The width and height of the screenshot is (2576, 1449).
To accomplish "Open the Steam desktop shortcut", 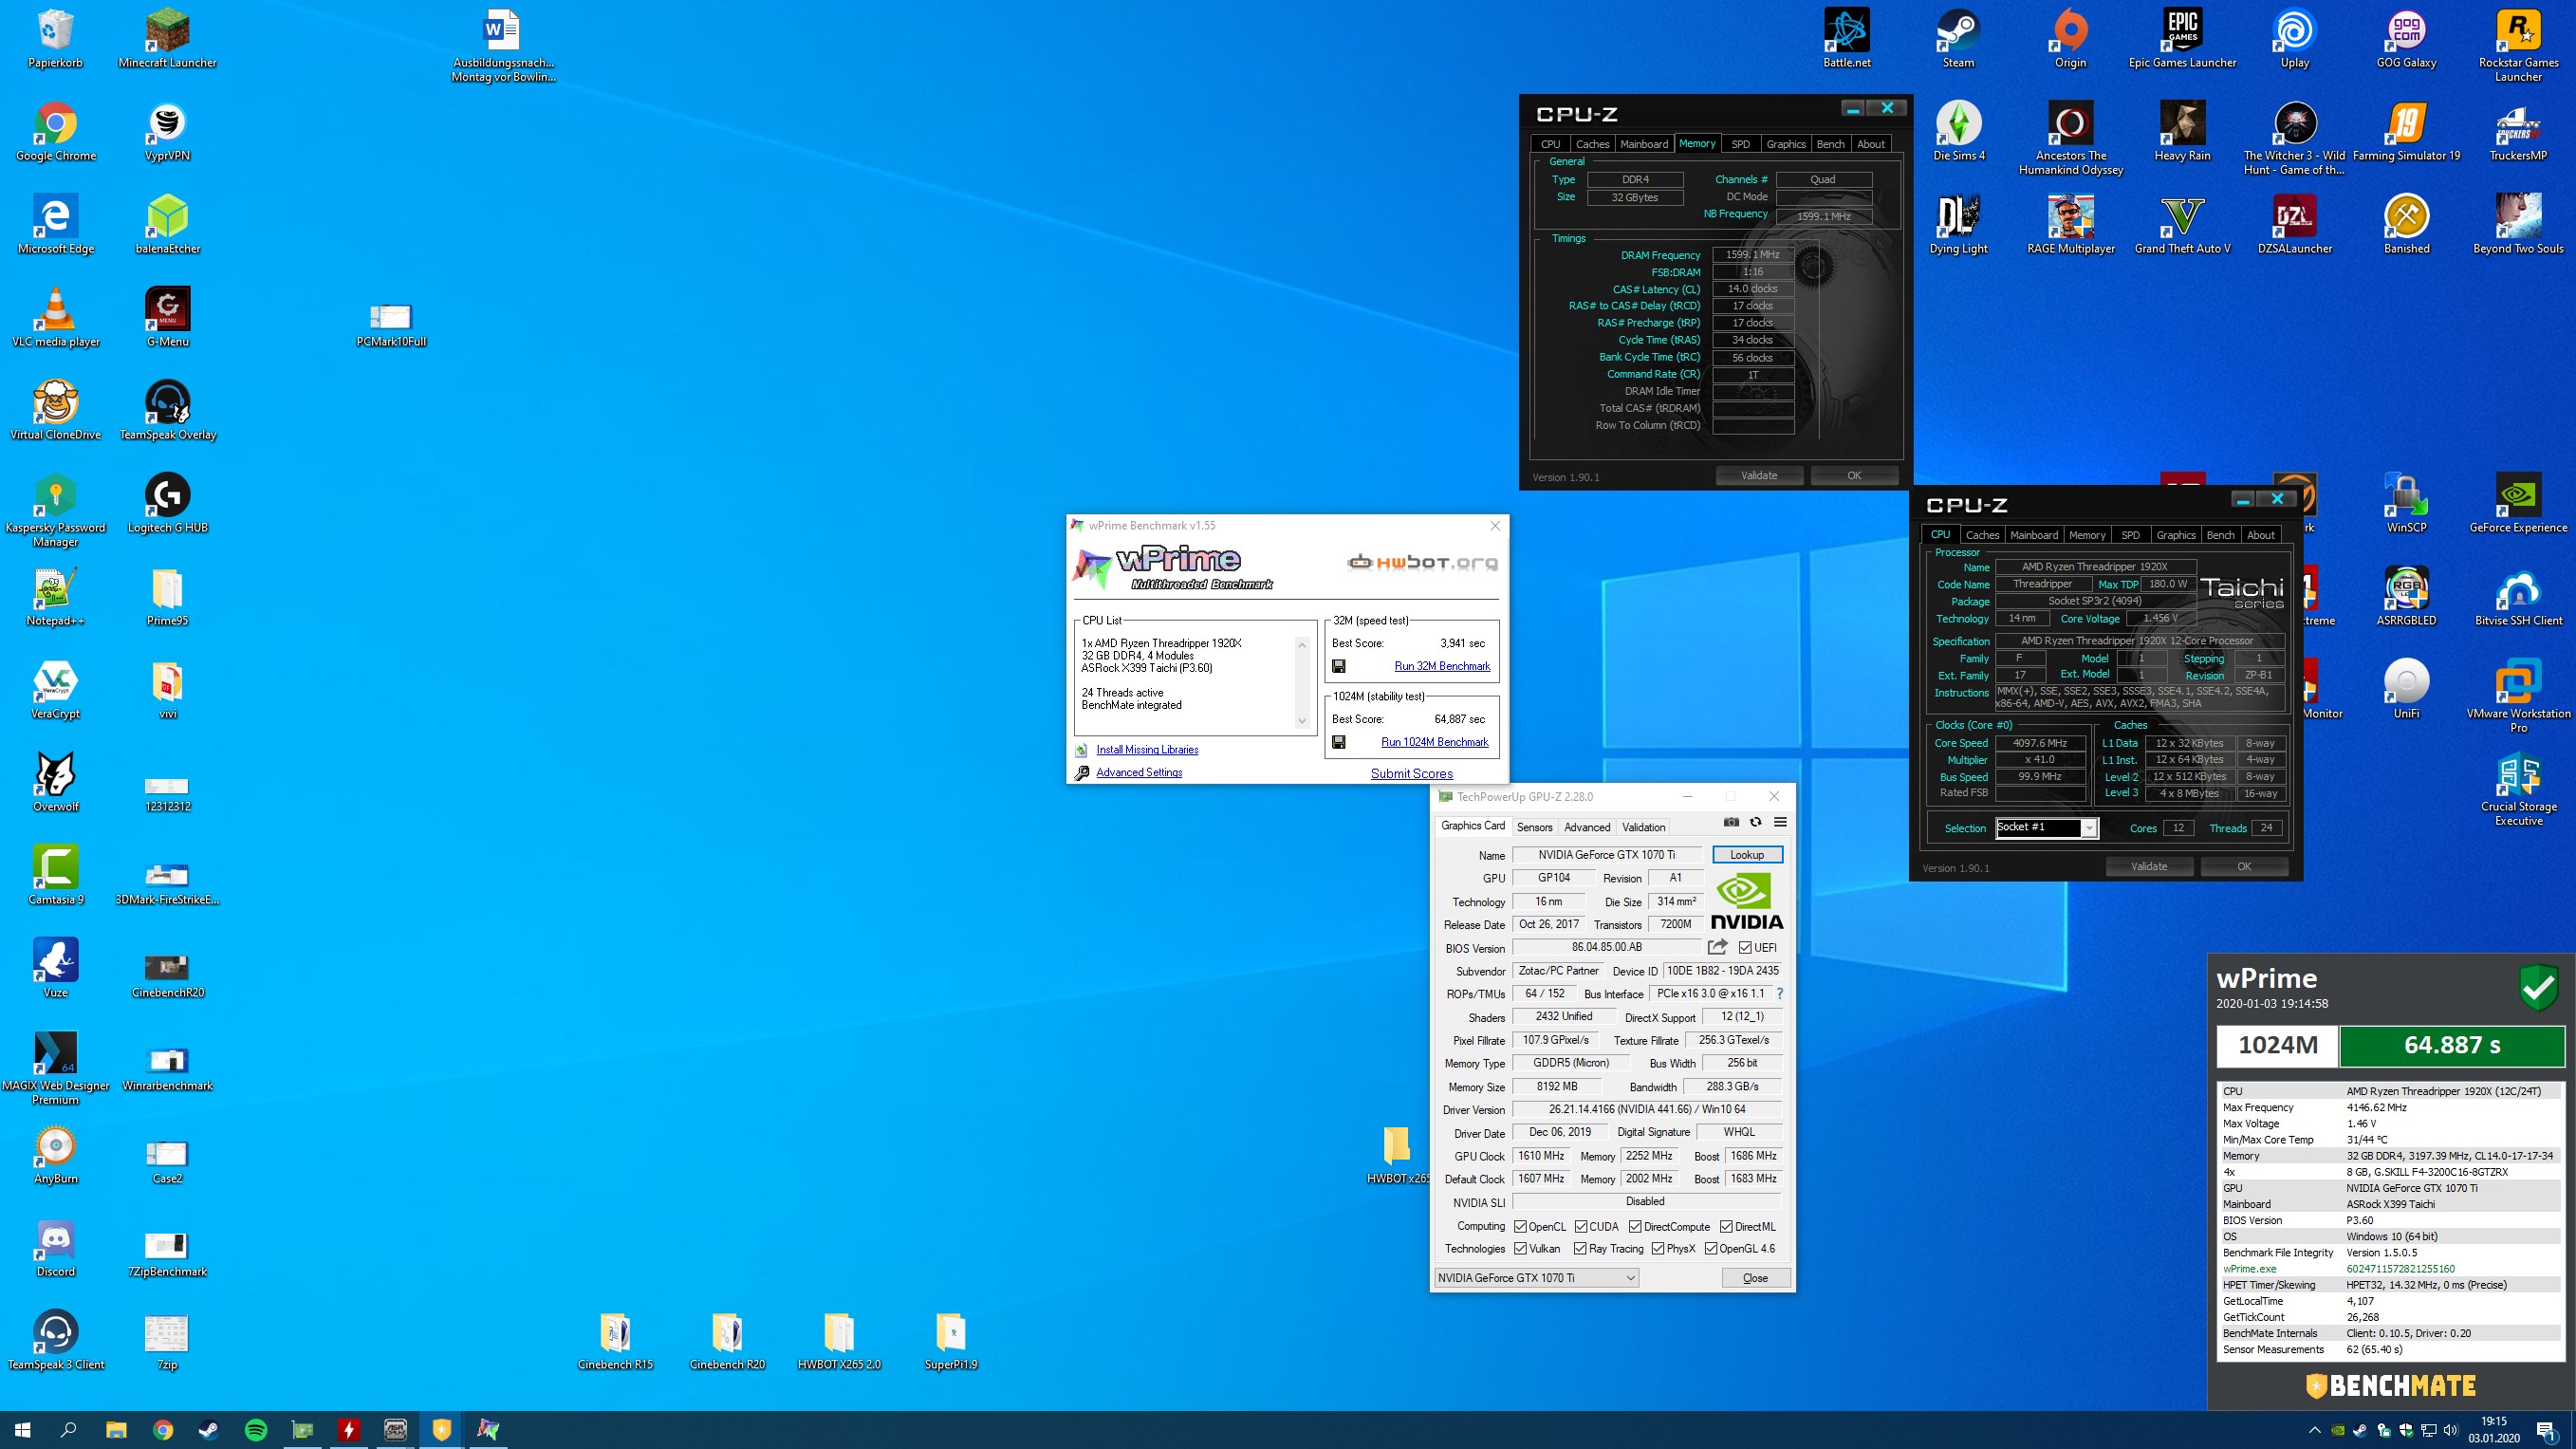I will [x=1958, y=40].
